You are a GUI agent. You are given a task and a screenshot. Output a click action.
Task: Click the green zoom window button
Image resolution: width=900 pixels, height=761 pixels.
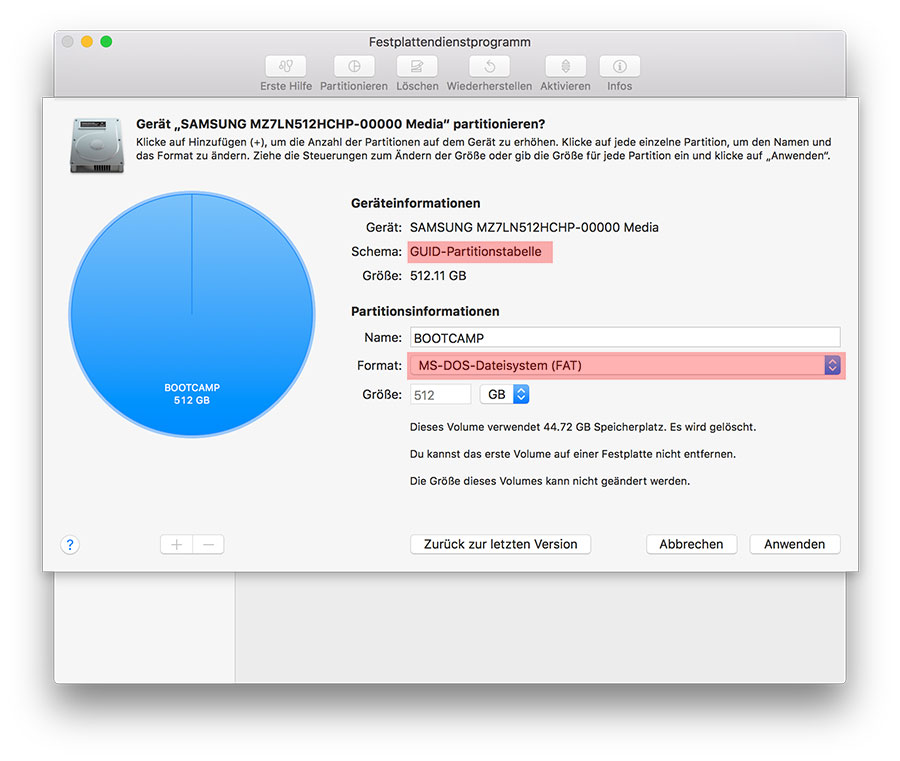click(106, 41)
